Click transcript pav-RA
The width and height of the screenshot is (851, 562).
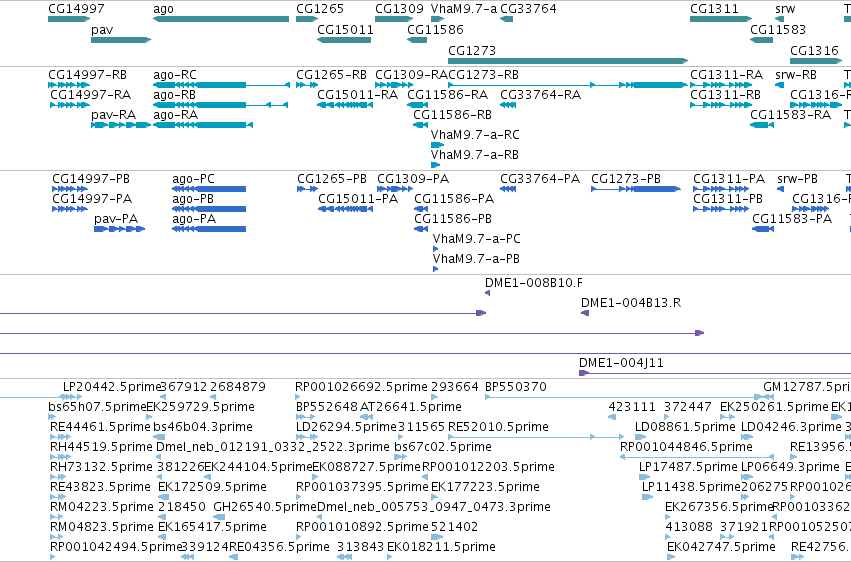[x=113, y=115]
